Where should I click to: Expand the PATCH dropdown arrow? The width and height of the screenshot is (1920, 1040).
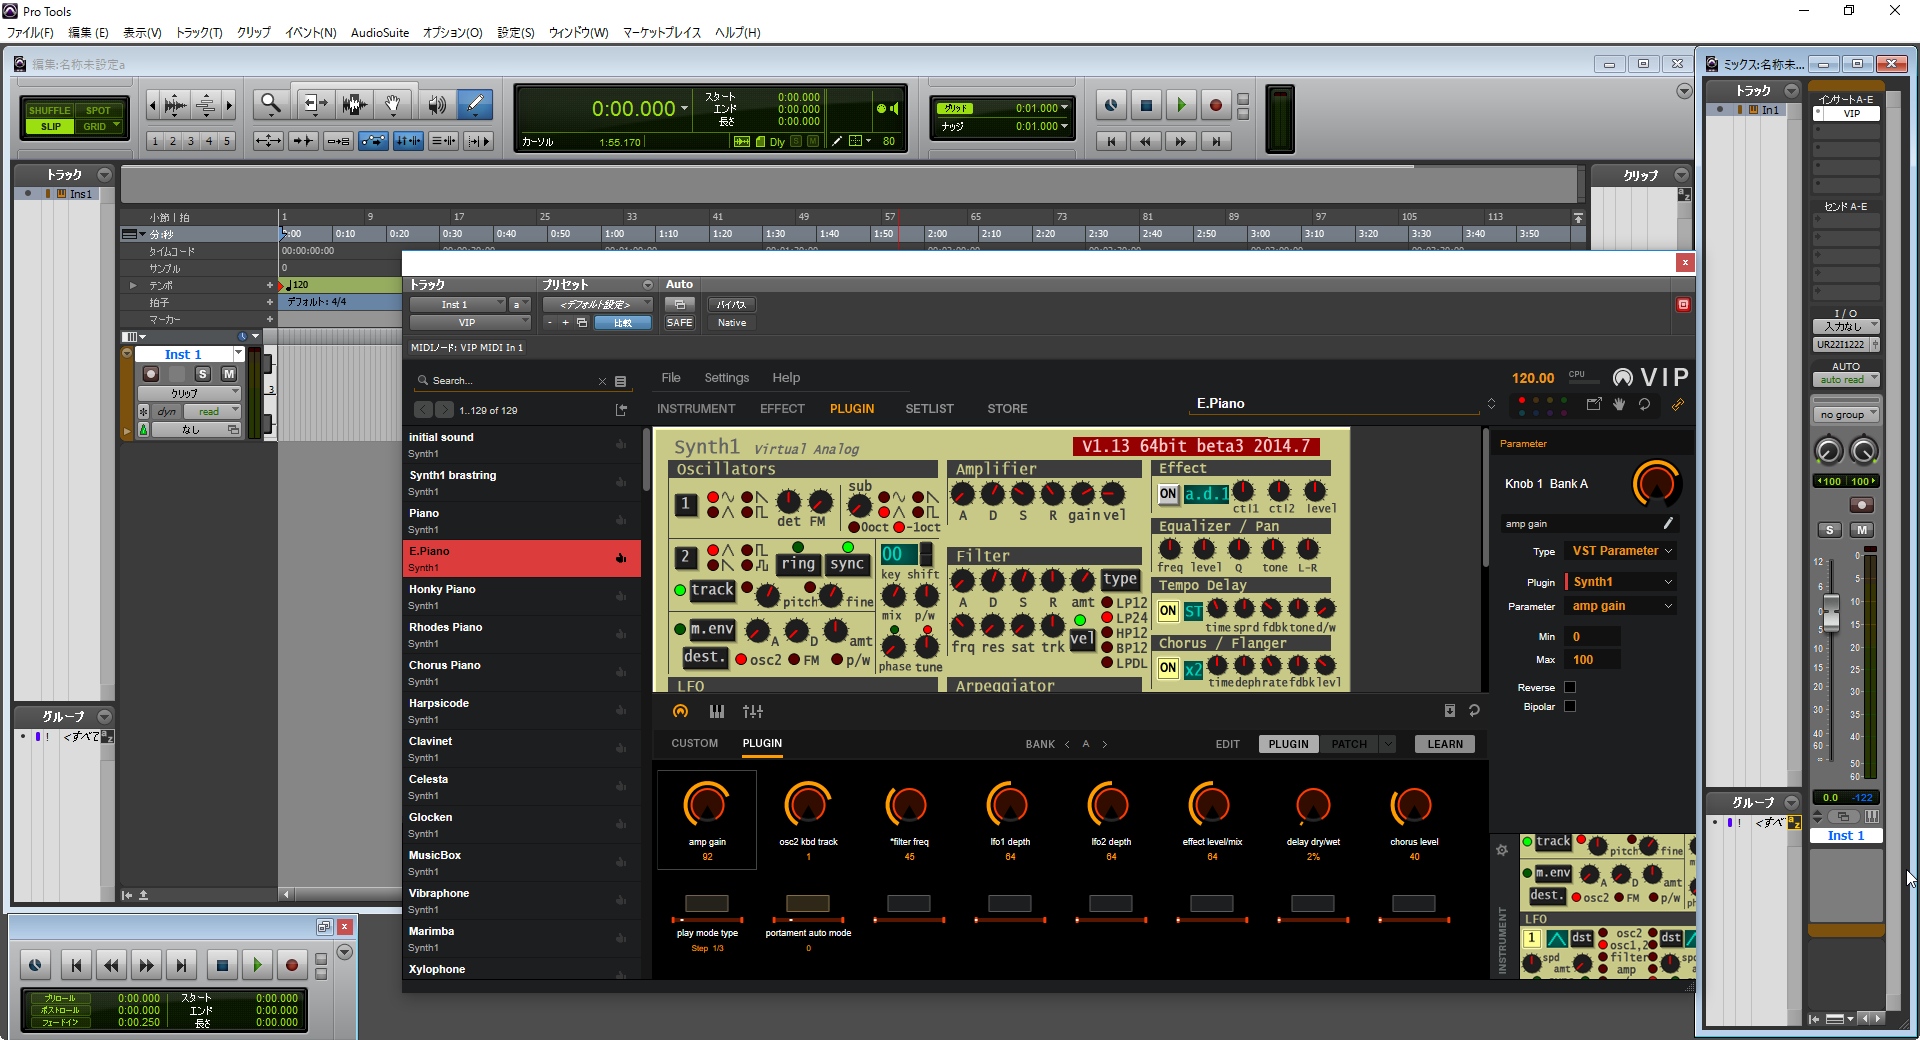pos(1387,744)
